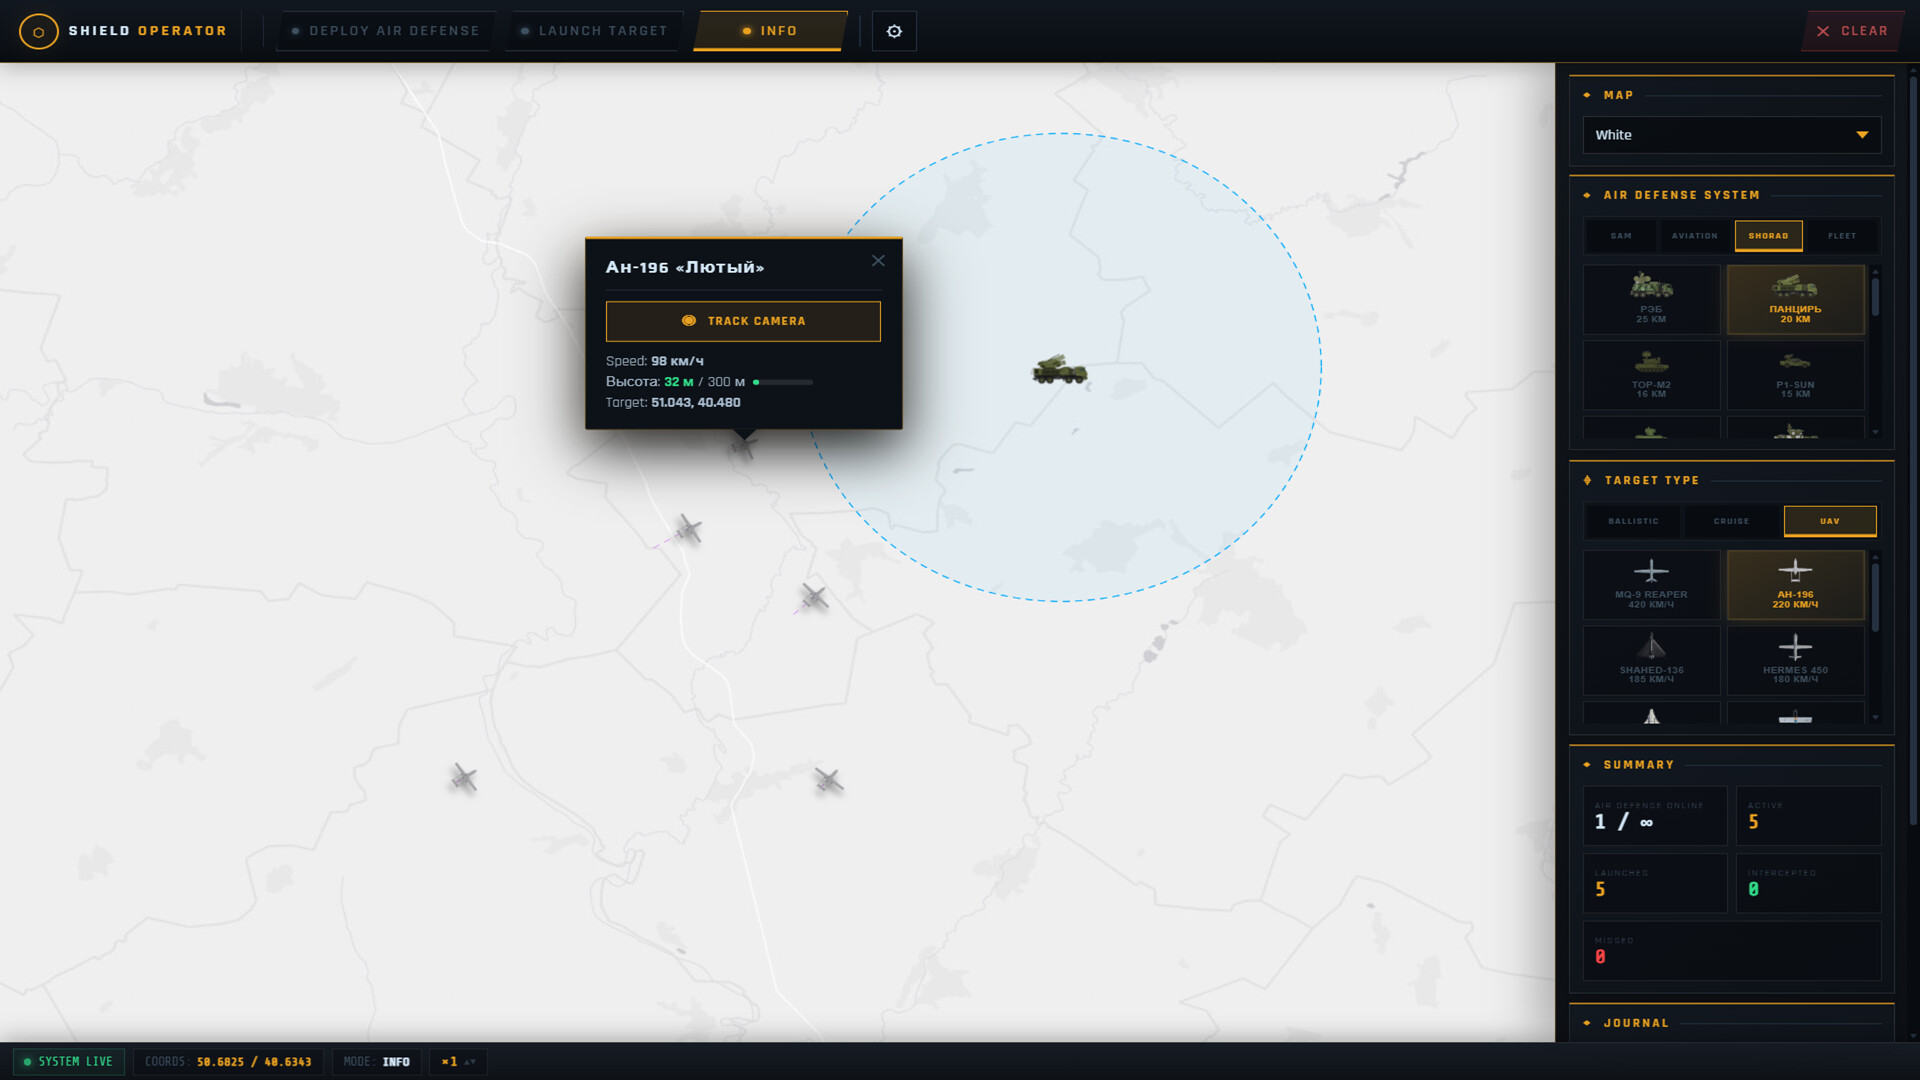Pick the Hermes 450 target card

click(1795, 660)
